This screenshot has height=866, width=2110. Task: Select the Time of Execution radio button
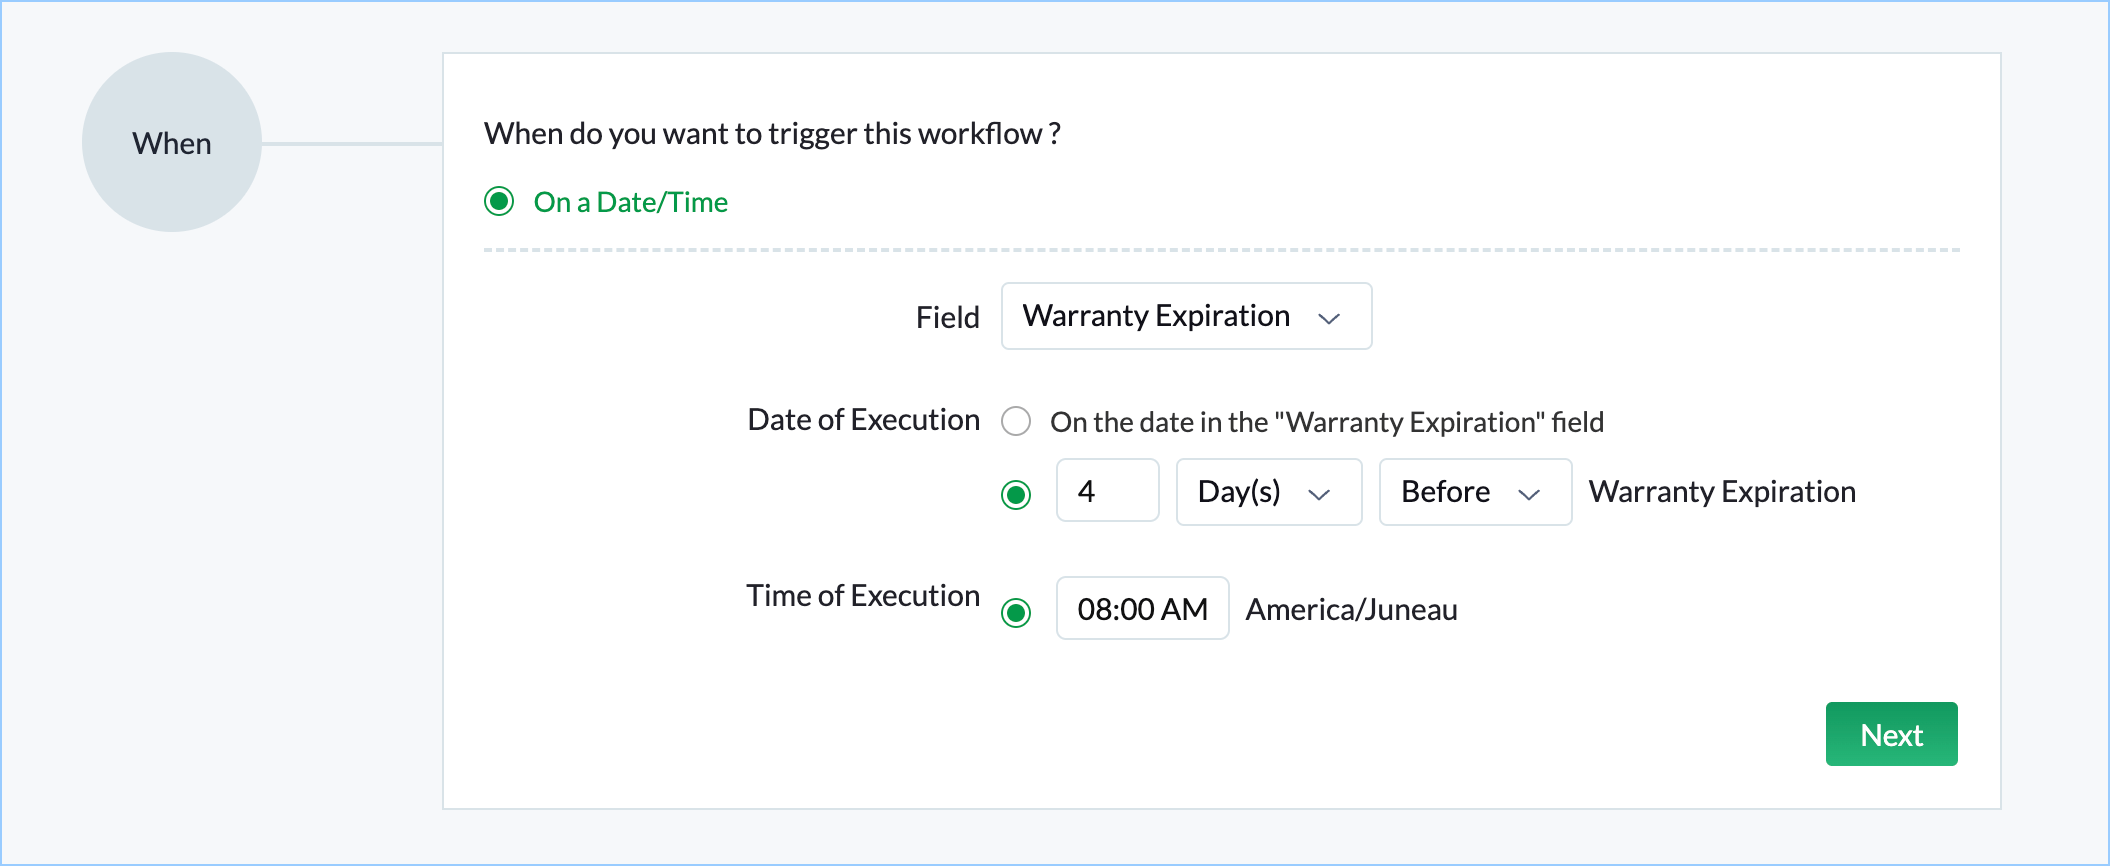click(x=1016, y=612)
